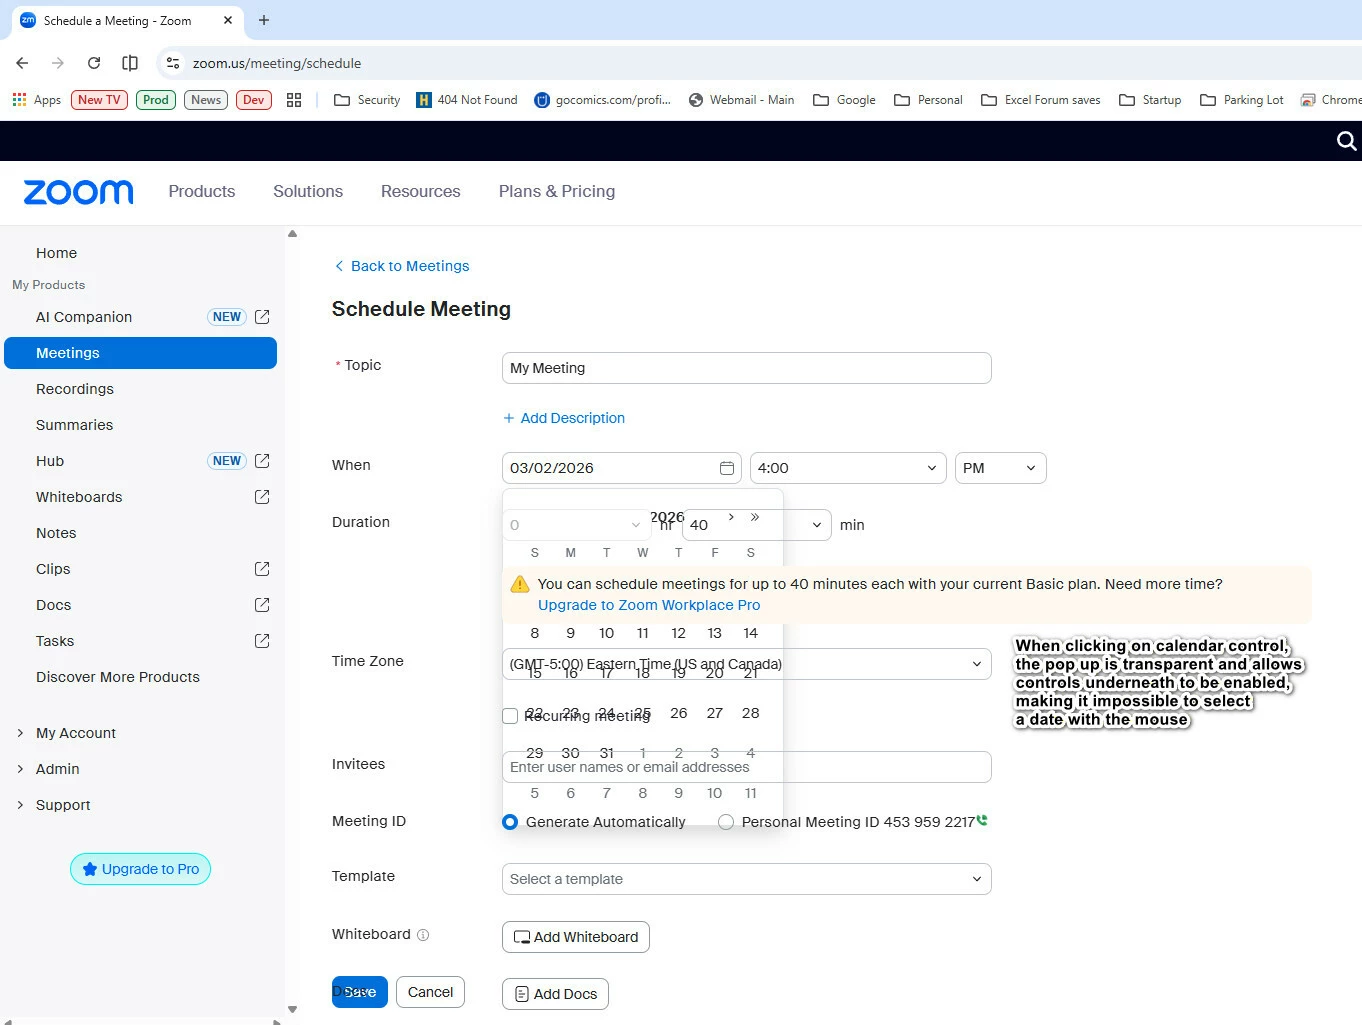Click Add Description link

point(564,418)
